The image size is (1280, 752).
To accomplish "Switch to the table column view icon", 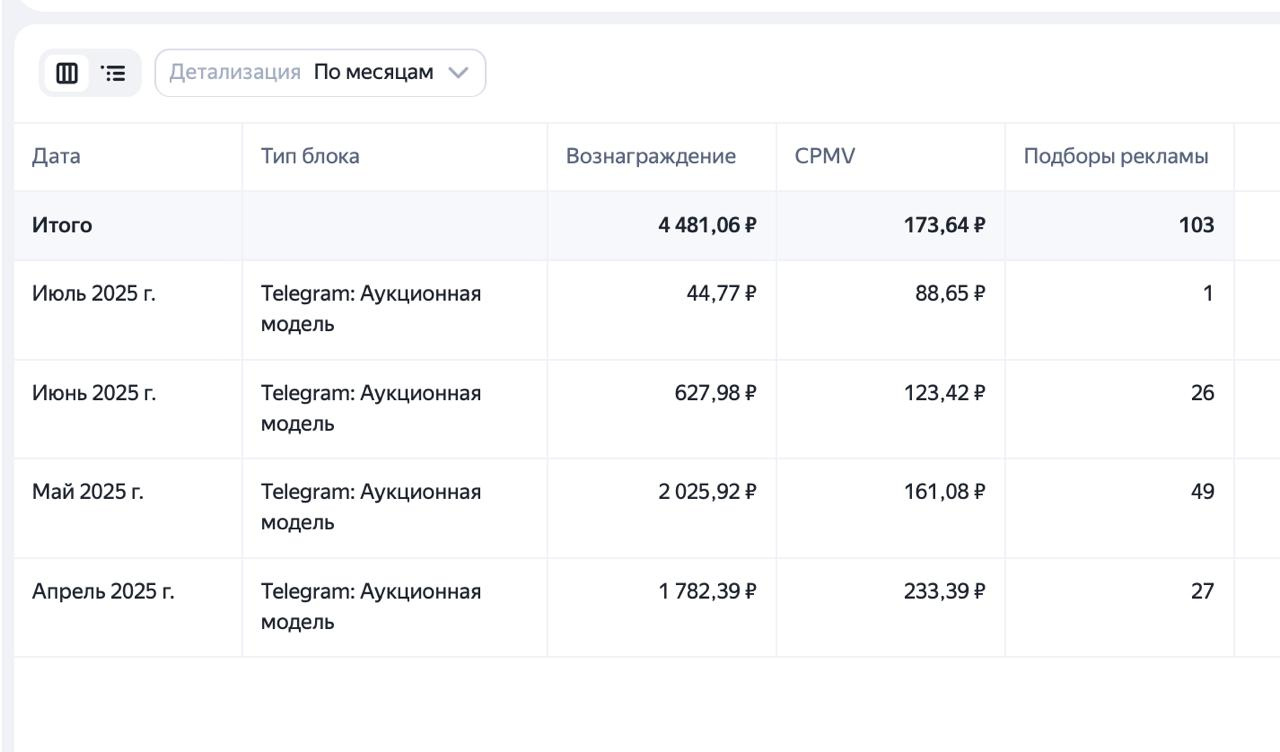I will point(67,73).
